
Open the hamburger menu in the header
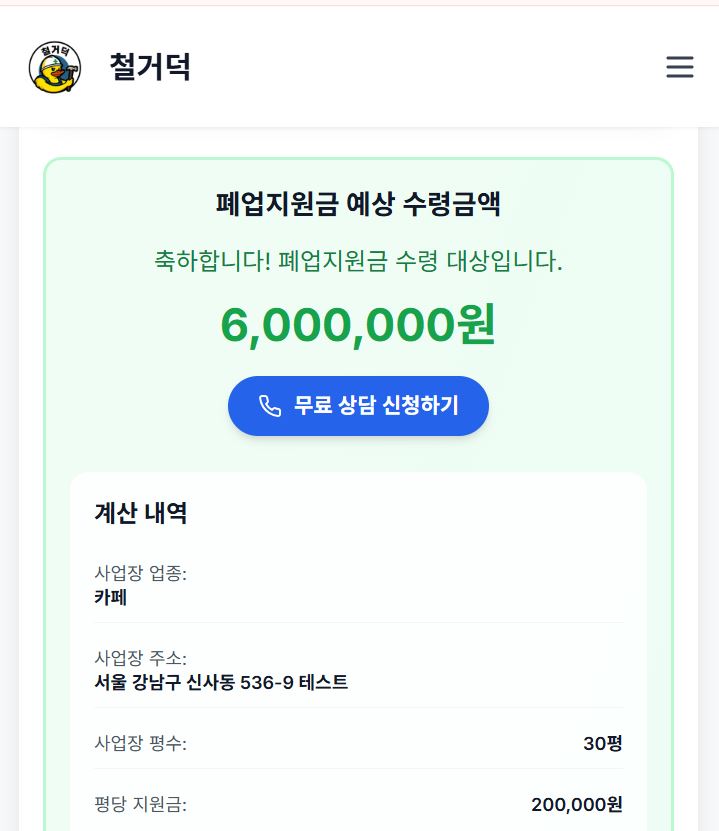click(680, 67)
